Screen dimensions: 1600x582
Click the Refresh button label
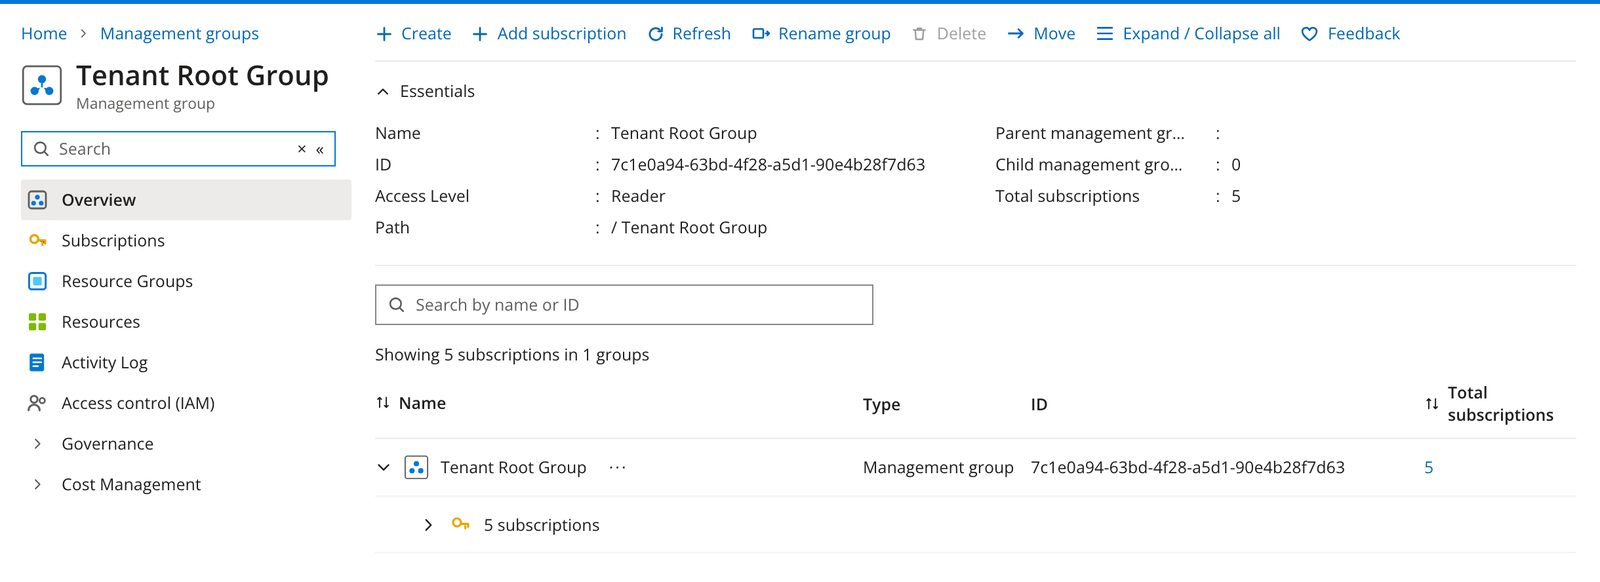click(x=701, y=34)
